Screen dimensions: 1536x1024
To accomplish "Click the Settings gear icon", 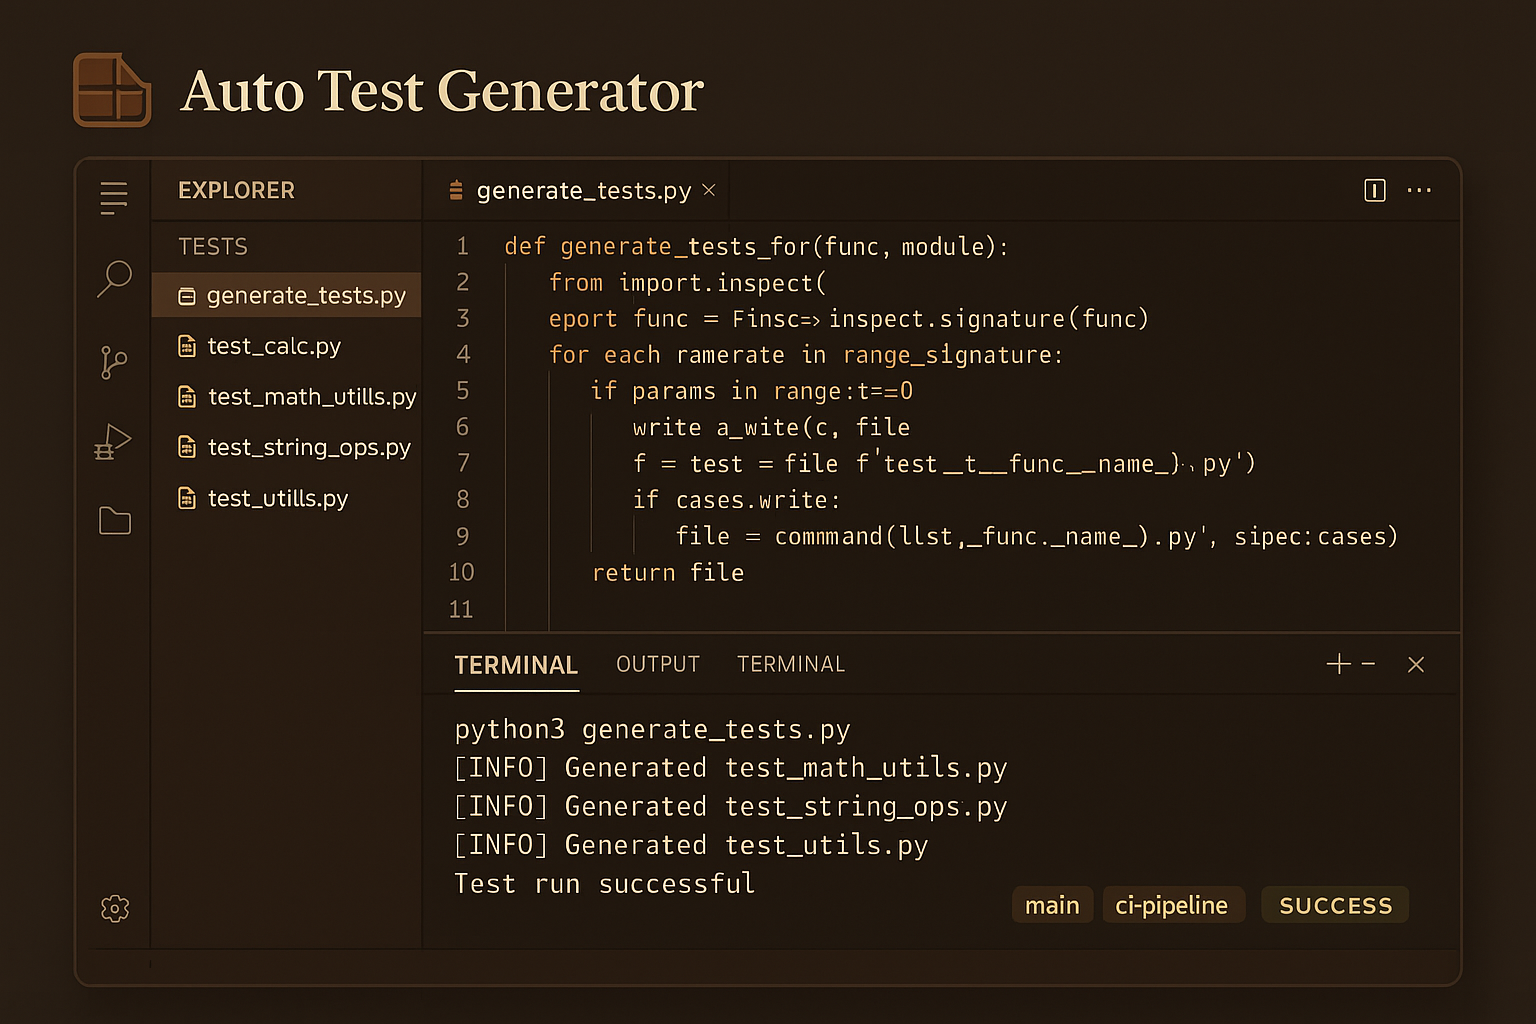I will click(x=114, y=908).
